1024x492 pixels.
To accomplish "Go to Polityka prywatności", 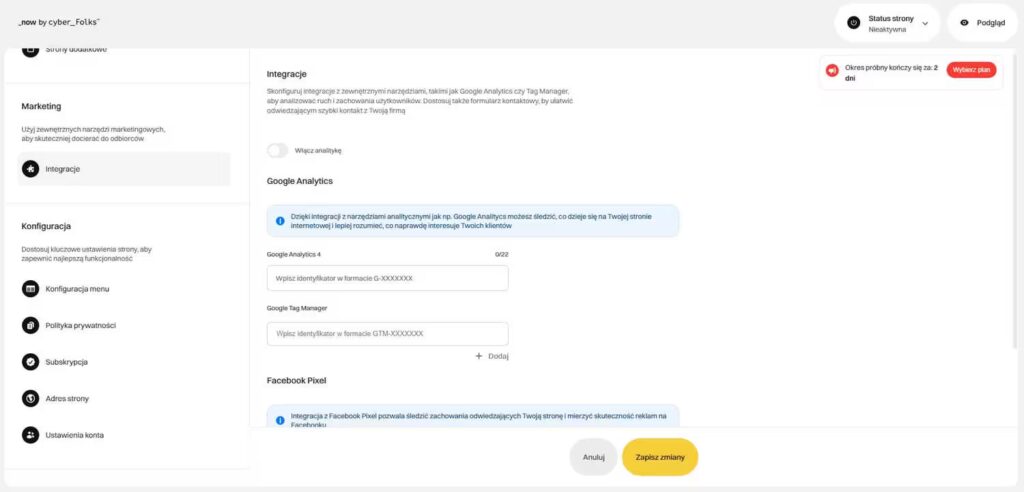I will (x=80, y=325).
